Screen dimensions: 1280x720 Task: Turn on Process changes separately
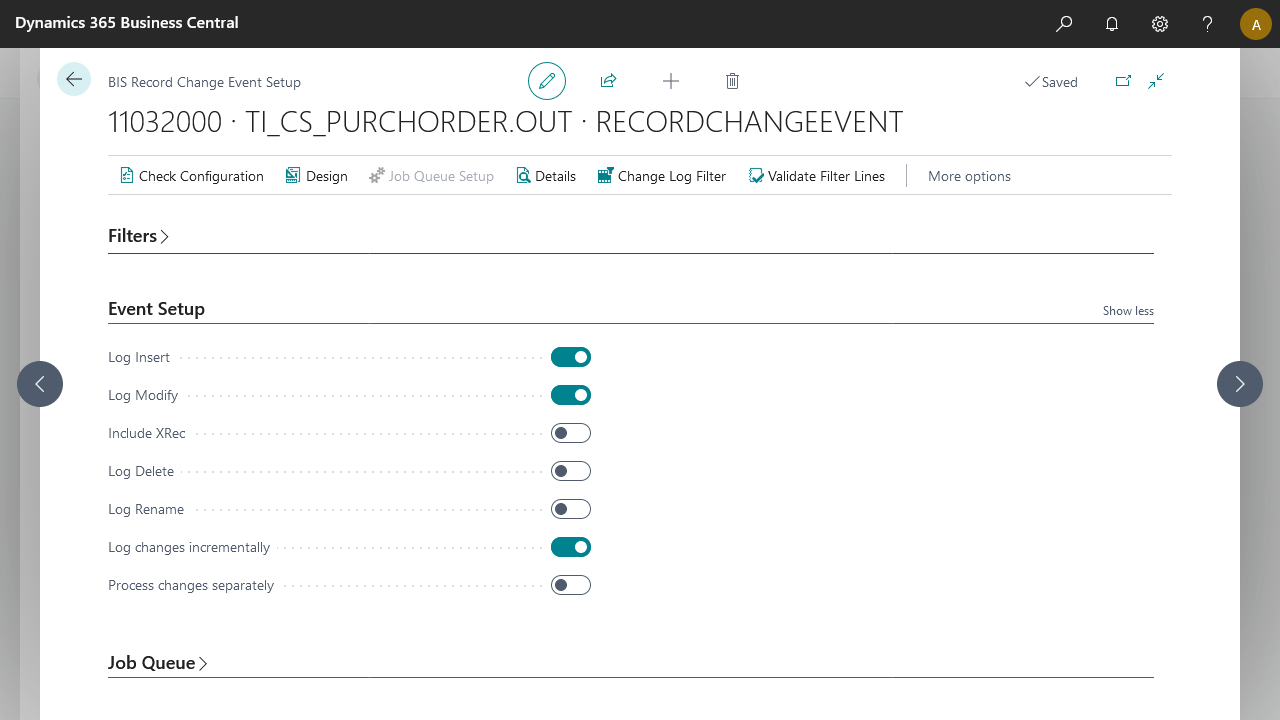(x=571, y=585)
